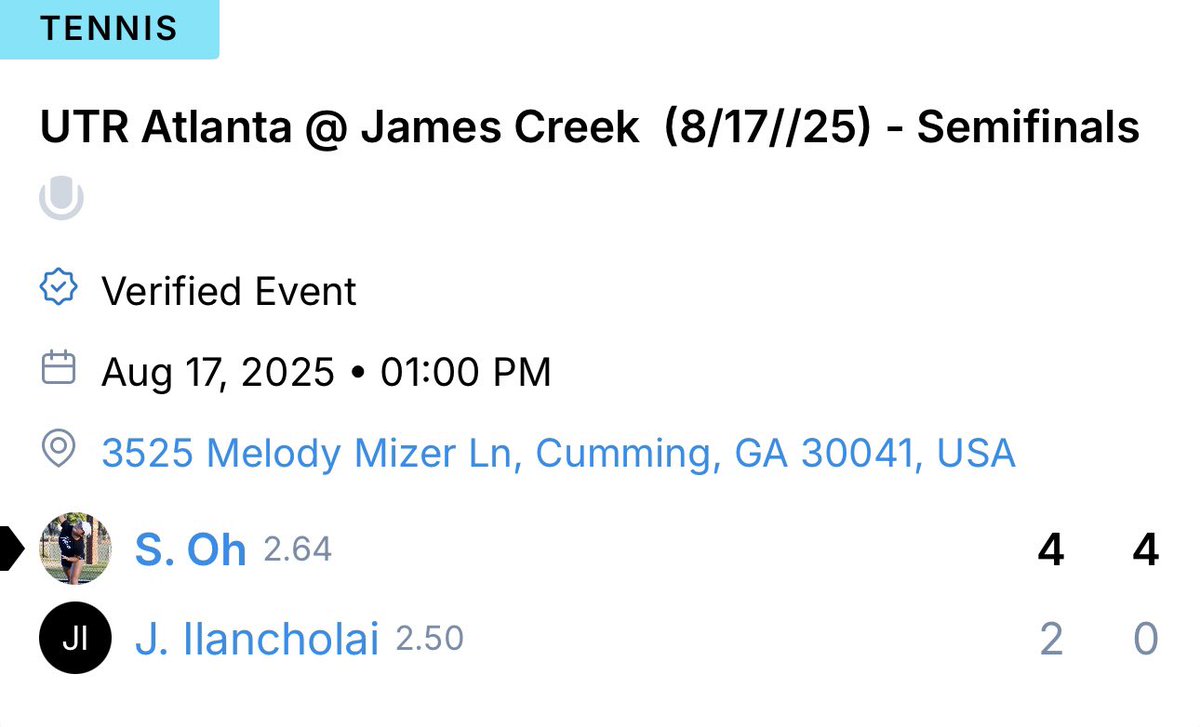The image size is (1200, 727).
Task: Open the 3525 Melody Mizer Ln address link
Action: click(559, 454)
